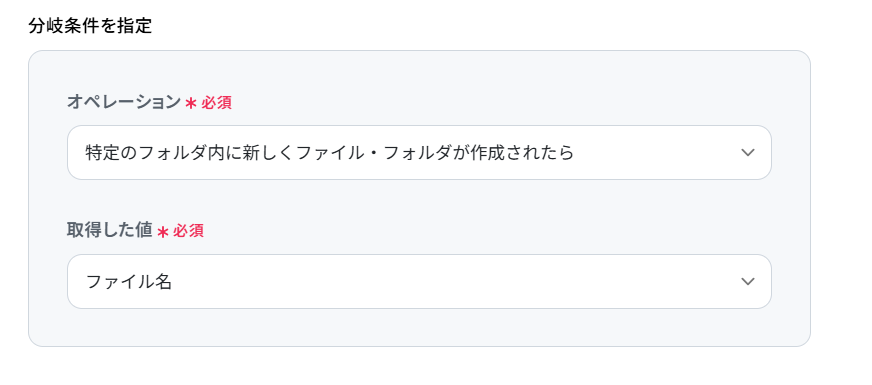This screenshot has width=872, height=385.
Task: Click the 分岐条件を指定 heading
Action: pyautogui.click(x=90, y=26)
